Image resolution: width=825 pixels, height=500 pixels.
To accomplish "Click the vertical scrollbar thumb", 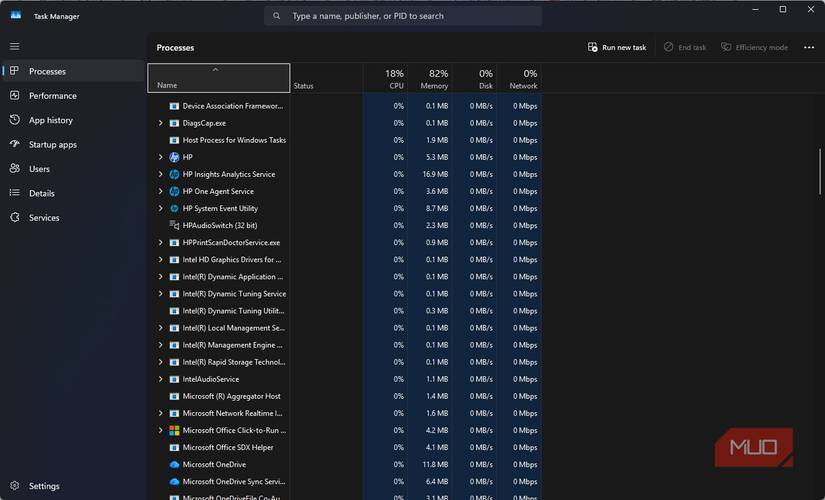I will 819,171.
